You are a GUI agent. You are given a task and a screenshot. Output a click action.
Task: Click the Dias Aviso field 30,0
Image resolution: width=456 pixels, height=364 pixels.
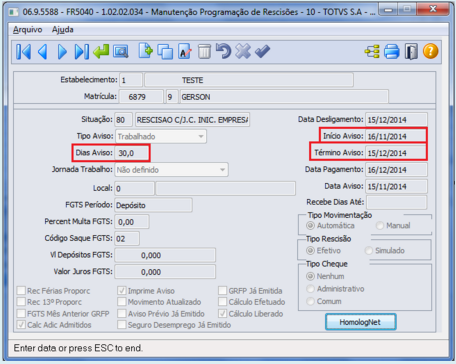(132, 153)
